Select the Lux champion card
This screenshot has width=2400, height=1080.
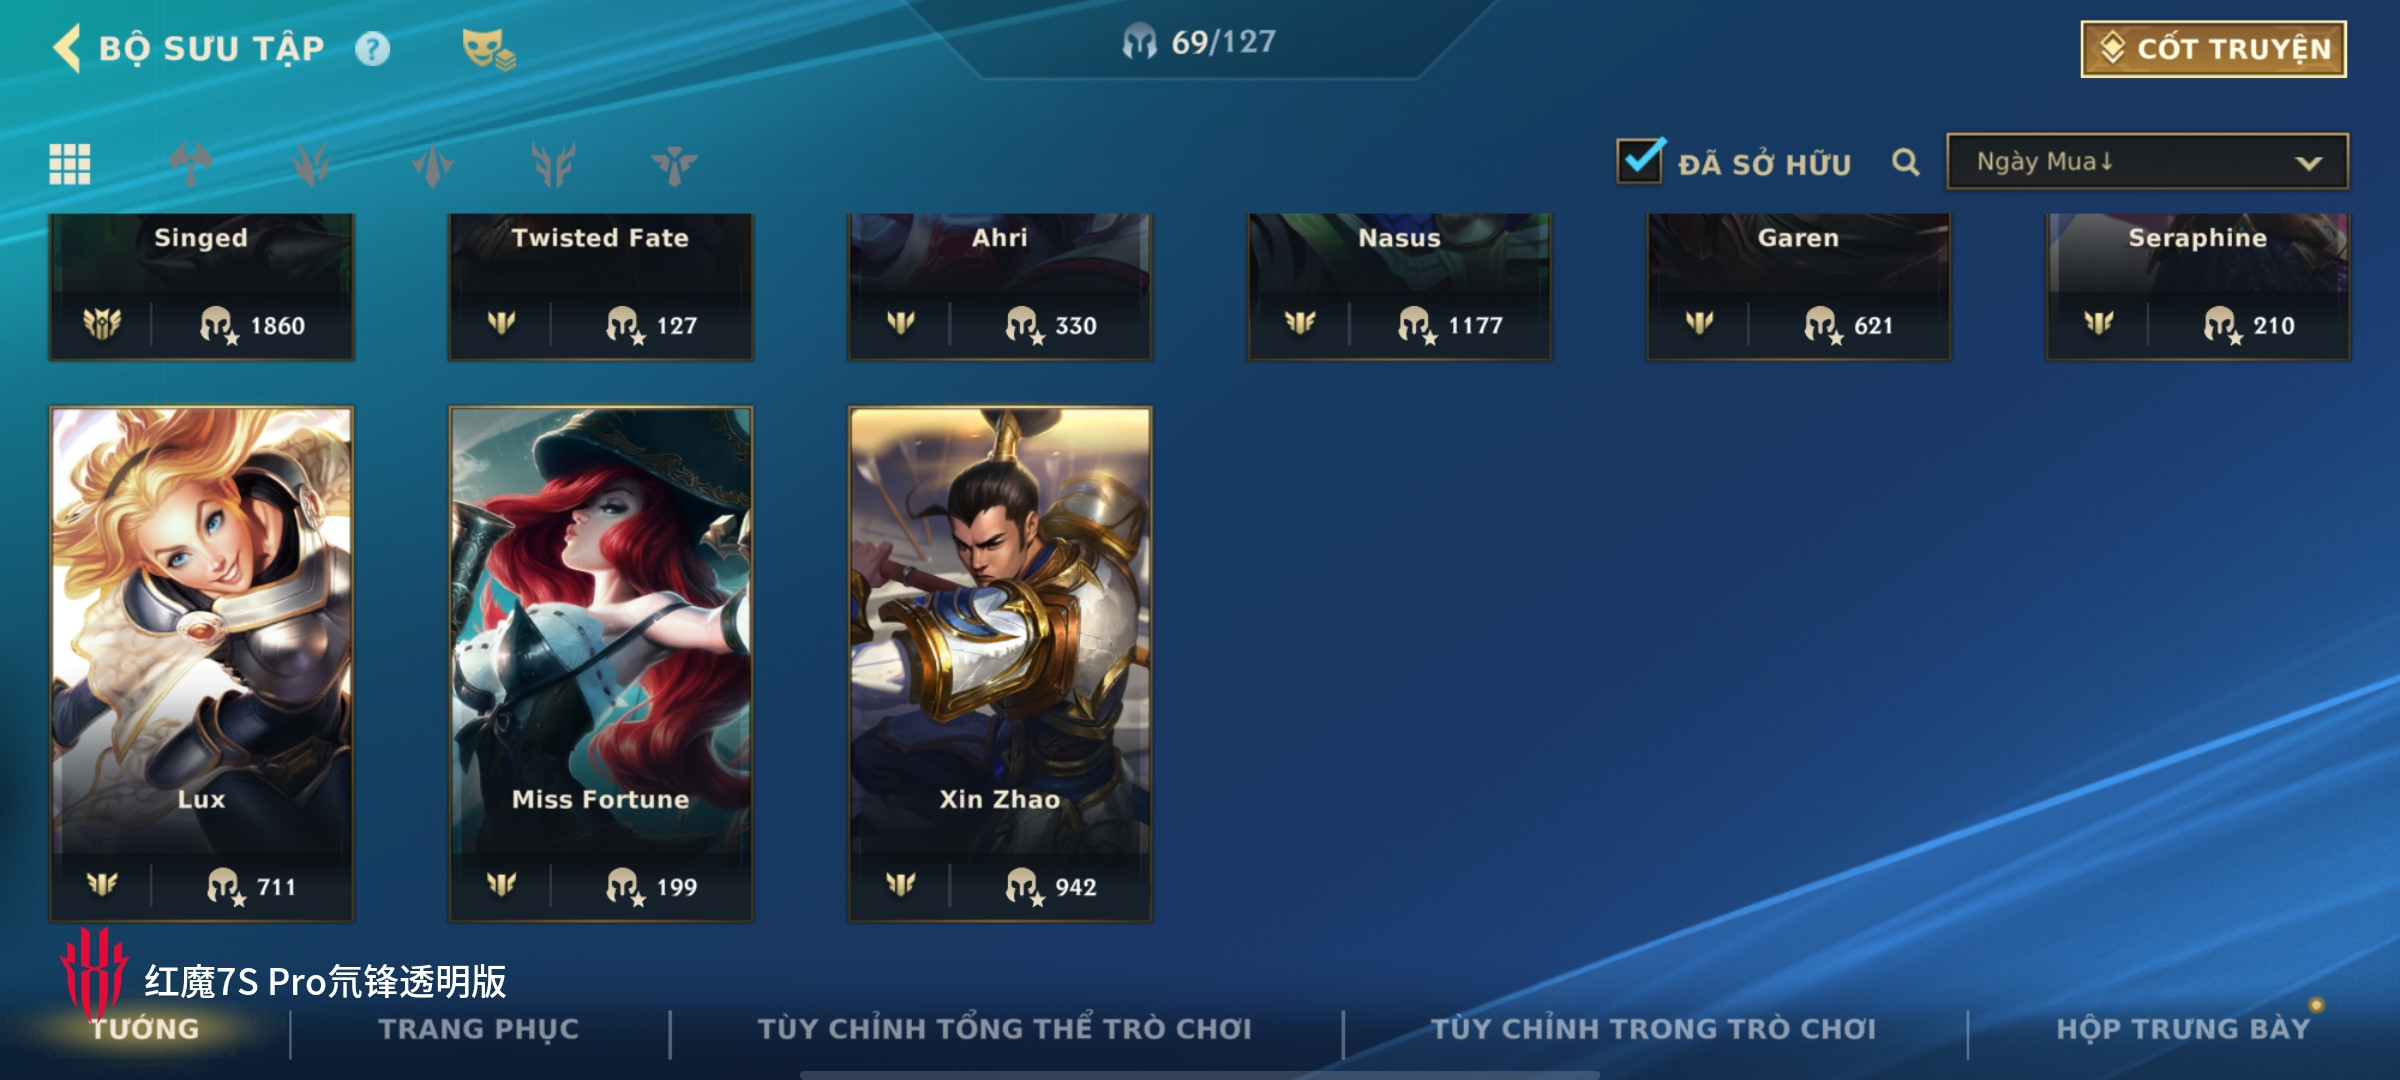click(x=201, y=663)
